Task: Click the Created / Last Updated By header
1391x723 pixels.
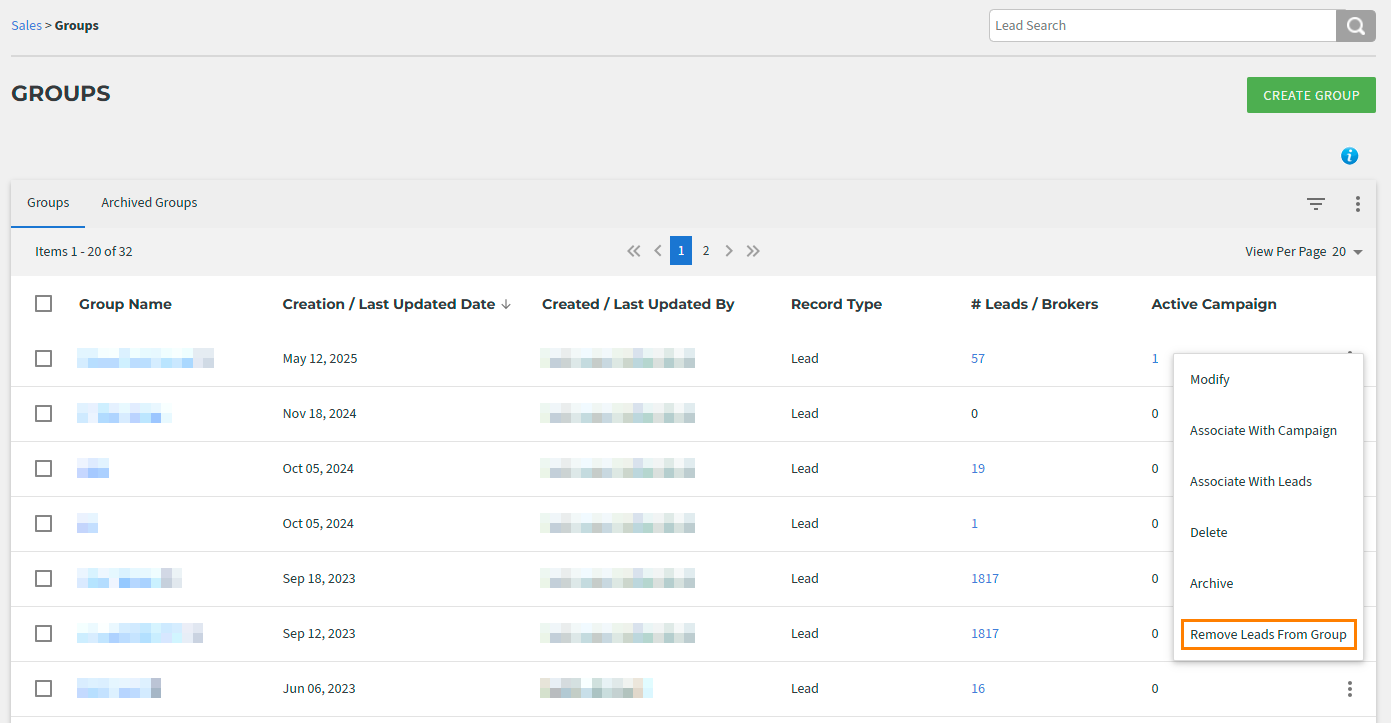Action: point(638,304)
